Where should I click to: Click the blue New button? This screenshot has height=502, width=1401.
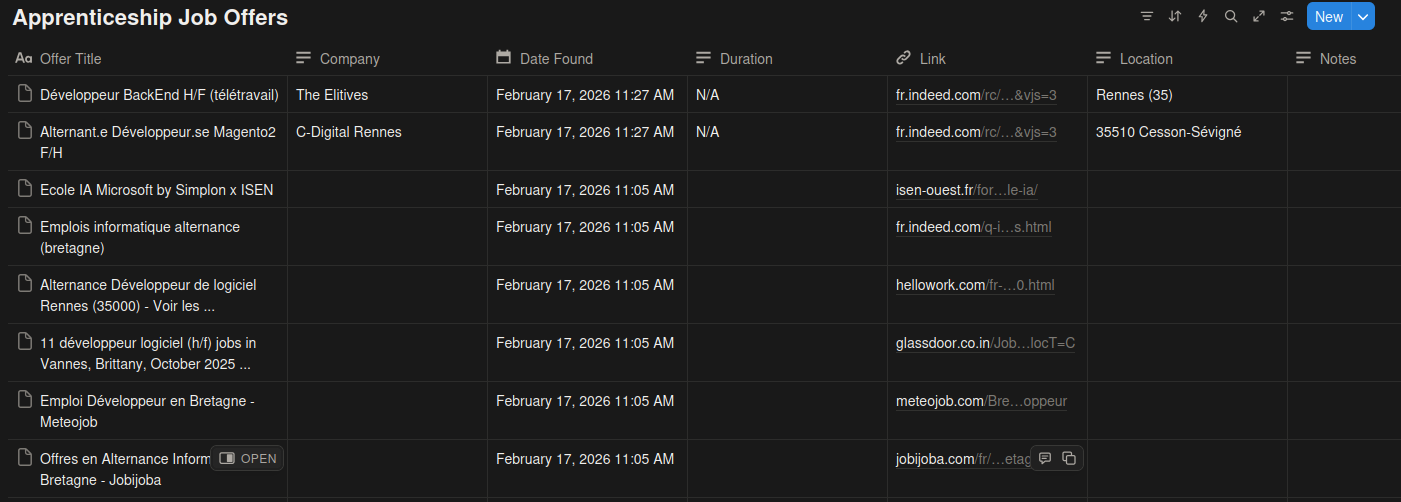tap(1328, 16)
